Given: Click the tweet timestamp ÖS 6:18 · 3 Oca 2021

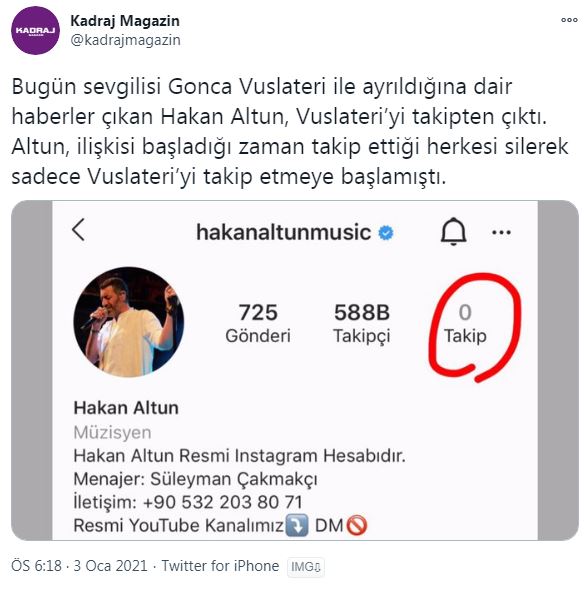Looking at the screenshot, I should [79, 566].
